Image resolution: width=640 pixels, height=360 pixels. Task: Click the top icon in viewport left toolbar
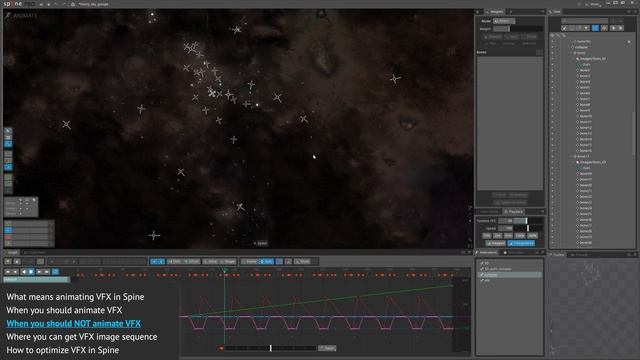tap(8, 131)
